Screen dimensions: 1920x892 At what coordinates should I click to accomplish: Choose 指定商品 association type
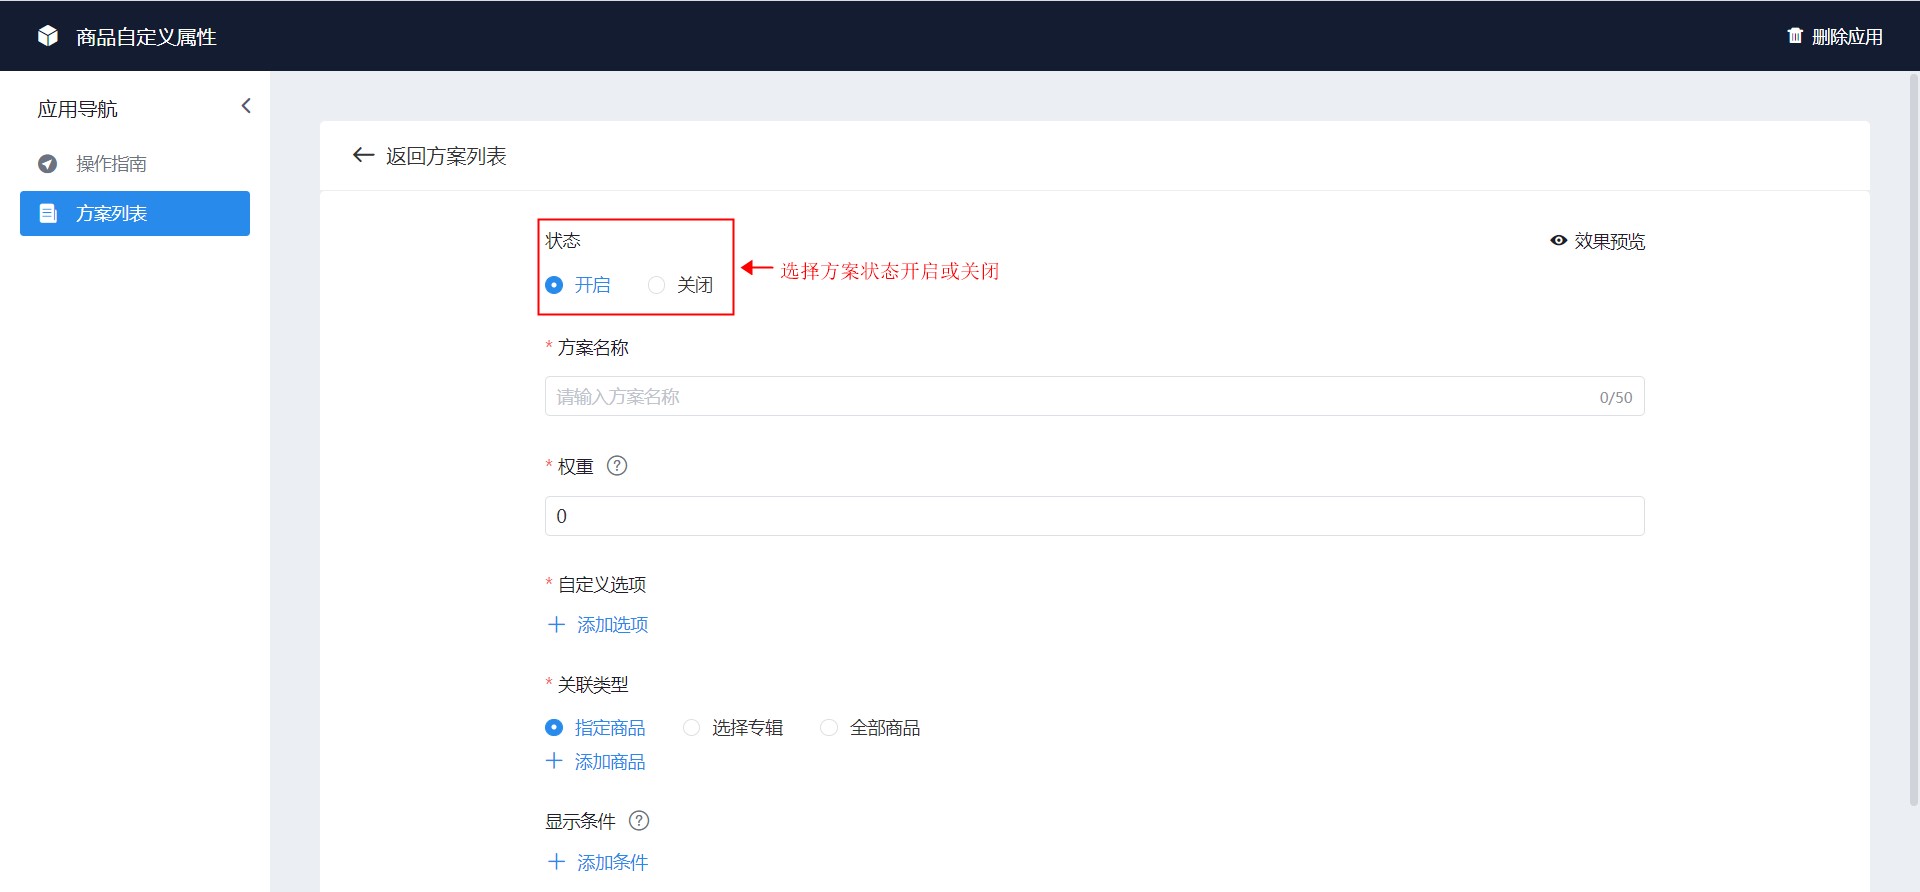click(554, 727)
